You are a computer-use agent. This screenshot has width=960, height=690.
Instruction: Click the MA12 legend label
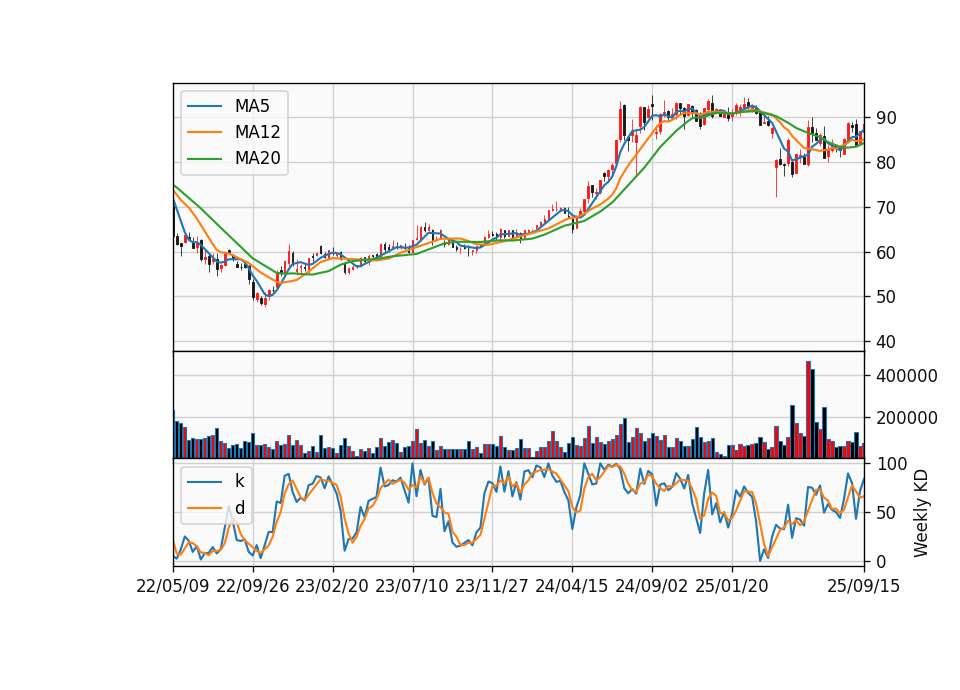pyautogui.click(x=257, y=132)
